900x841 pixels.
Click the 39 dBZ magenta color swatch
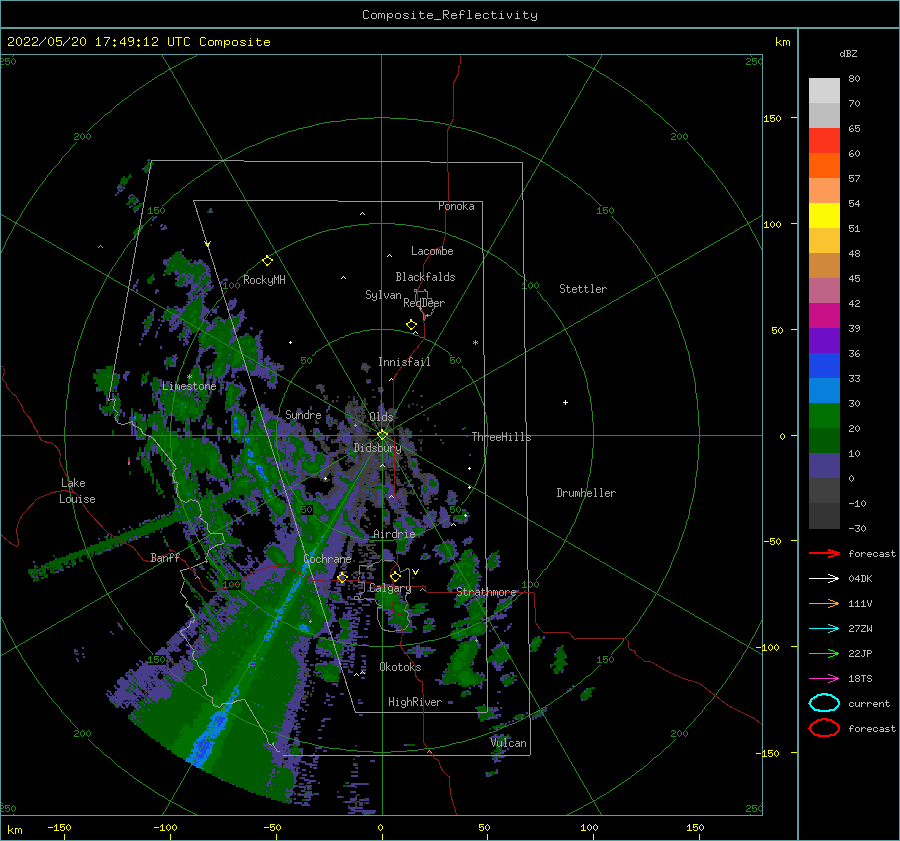click(x=824, y=316)
